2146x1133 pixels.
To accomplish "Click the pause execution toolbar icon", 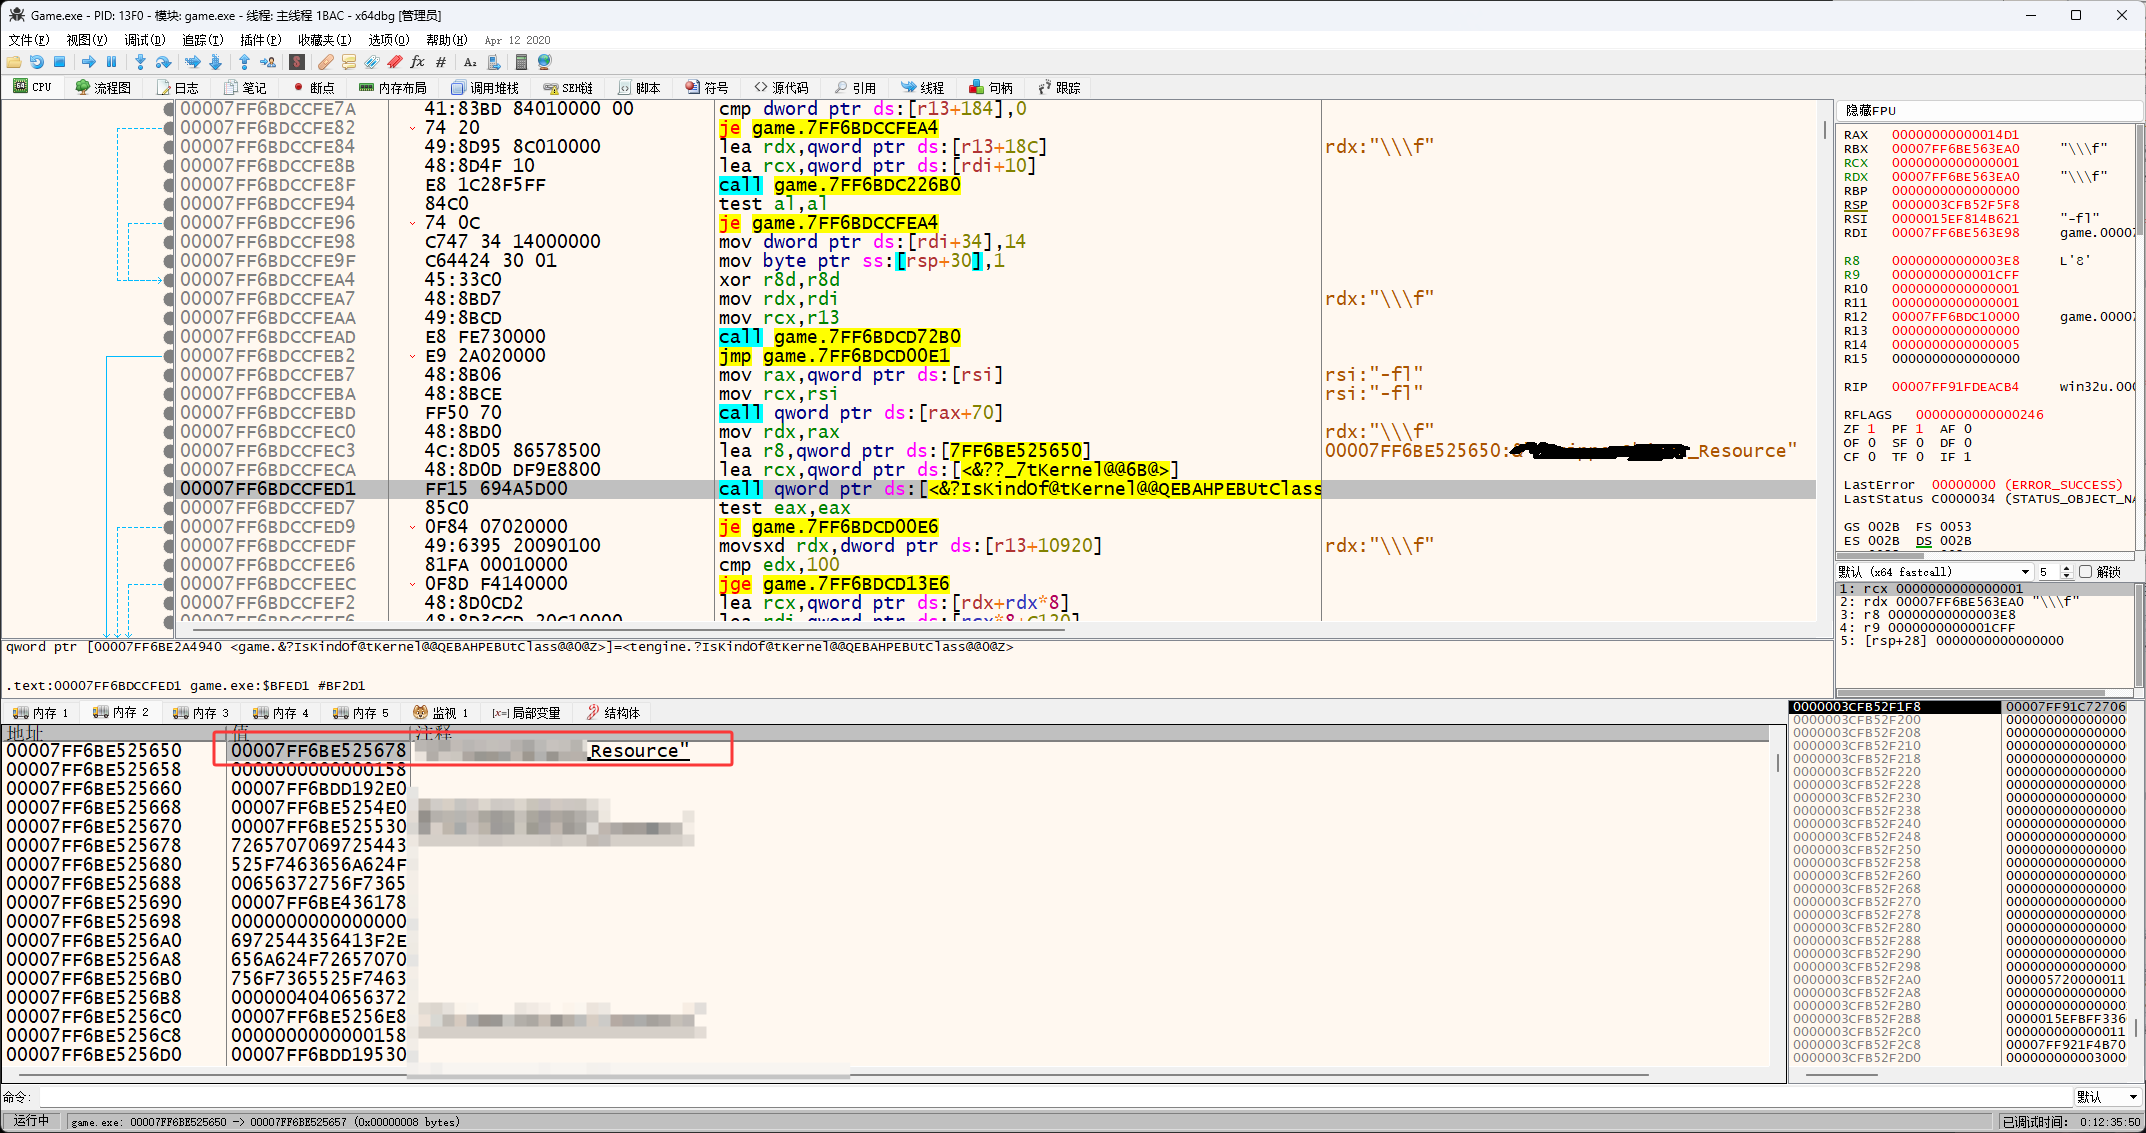I will (x=111, y=62).
